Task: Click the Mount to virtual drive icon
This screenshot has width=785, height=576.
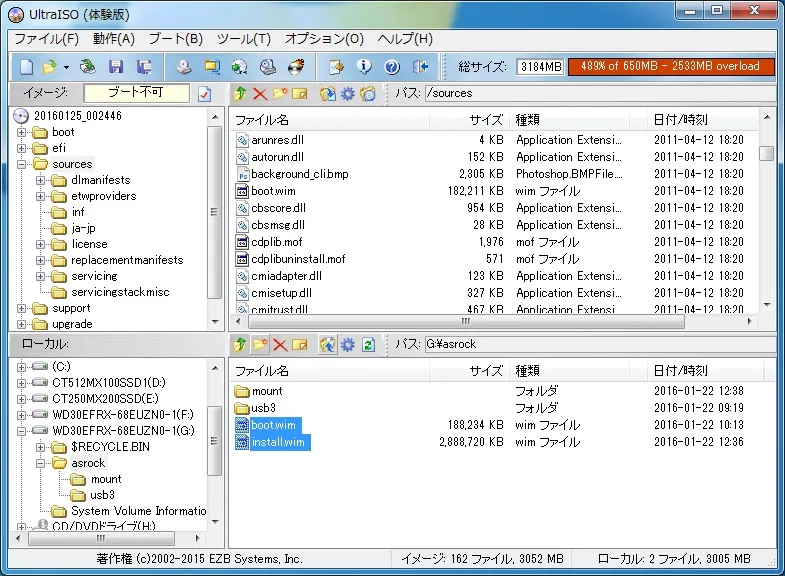Action: click(268, 67)
